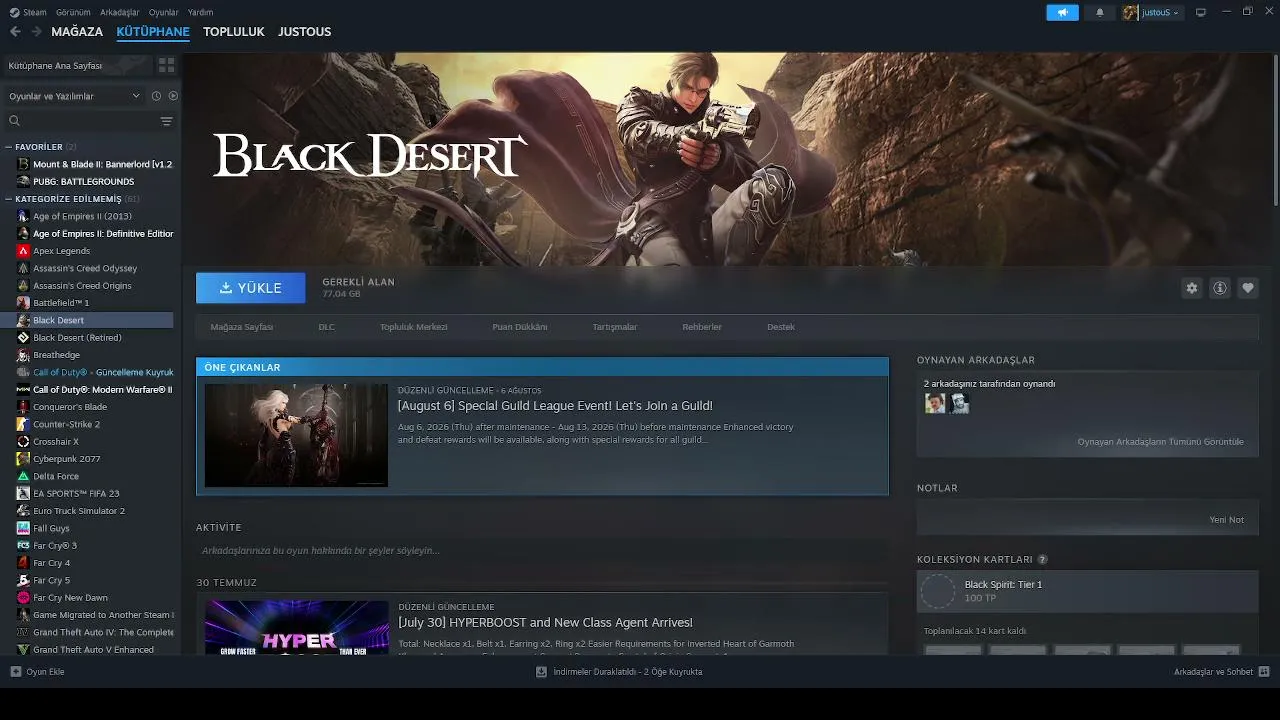This screenshot has width=1280, height=720.
Task: Open the August 6 news thumbnail image
Action: pyautogui.click(x=296, y=435)
